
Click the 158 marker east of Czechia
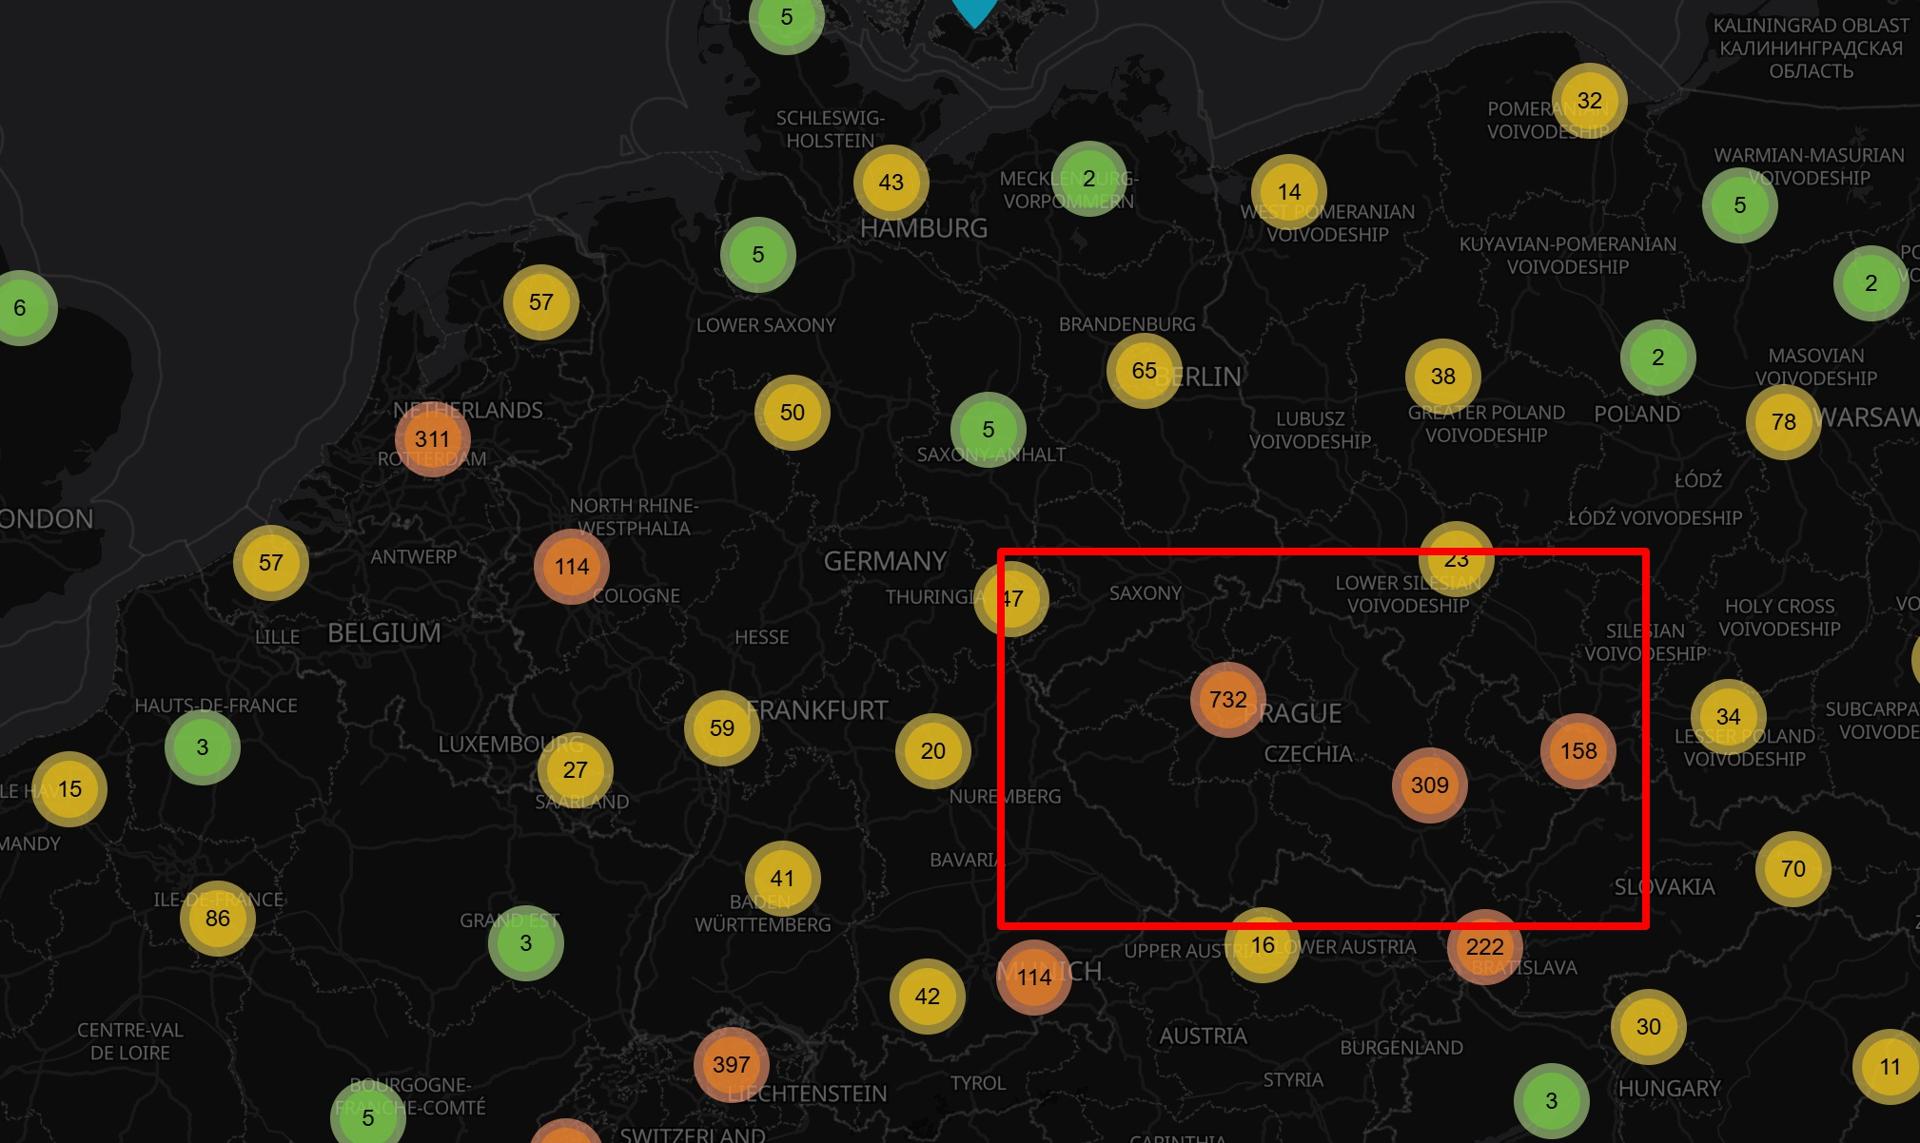tap(1581, 752)
